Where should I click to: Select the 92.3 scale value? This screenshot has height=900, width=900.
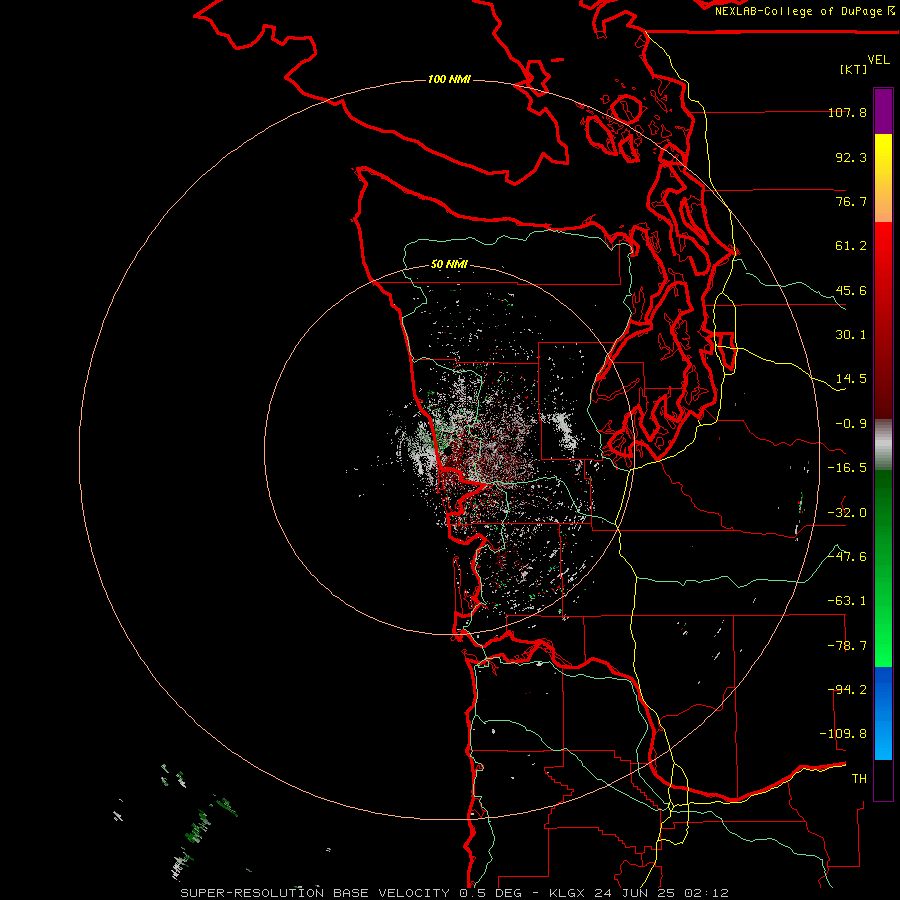coord(851,157)
